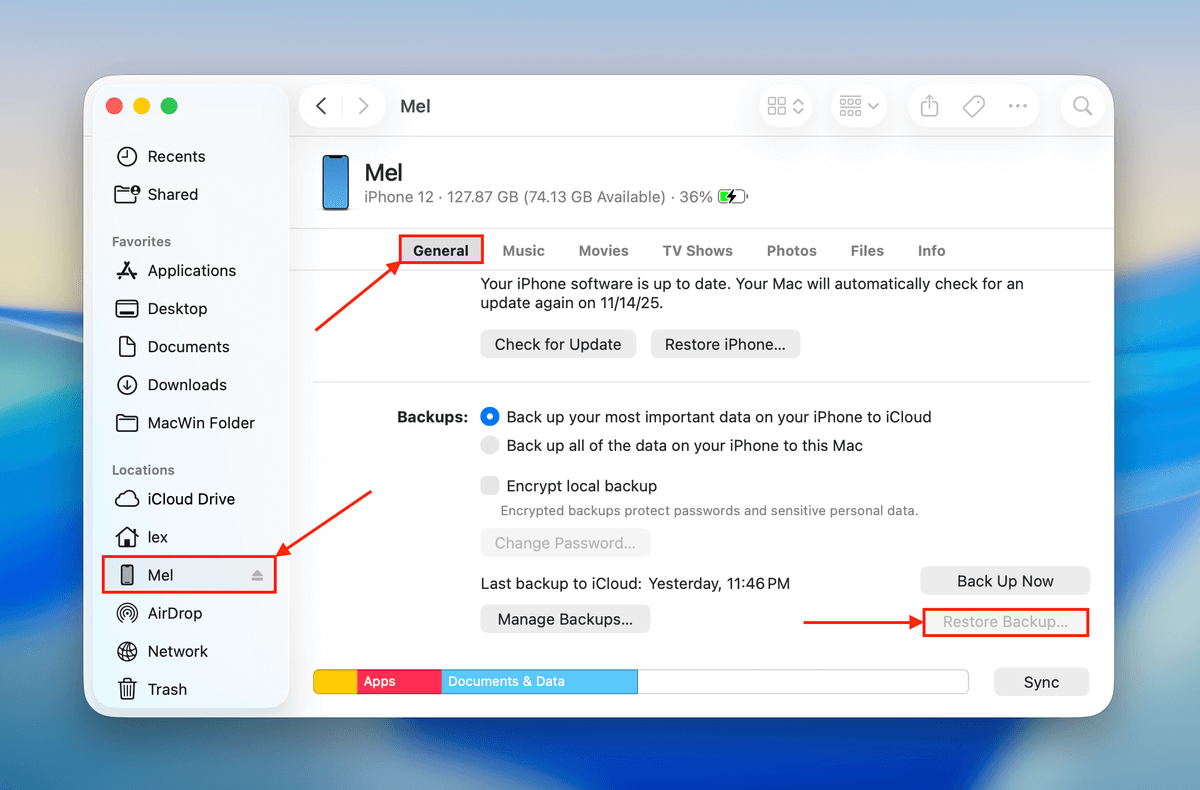Viewport: 1200px width, 790px height.
Task: Enable the Encrypt local backup checkbox
Action: click(489, 485)
